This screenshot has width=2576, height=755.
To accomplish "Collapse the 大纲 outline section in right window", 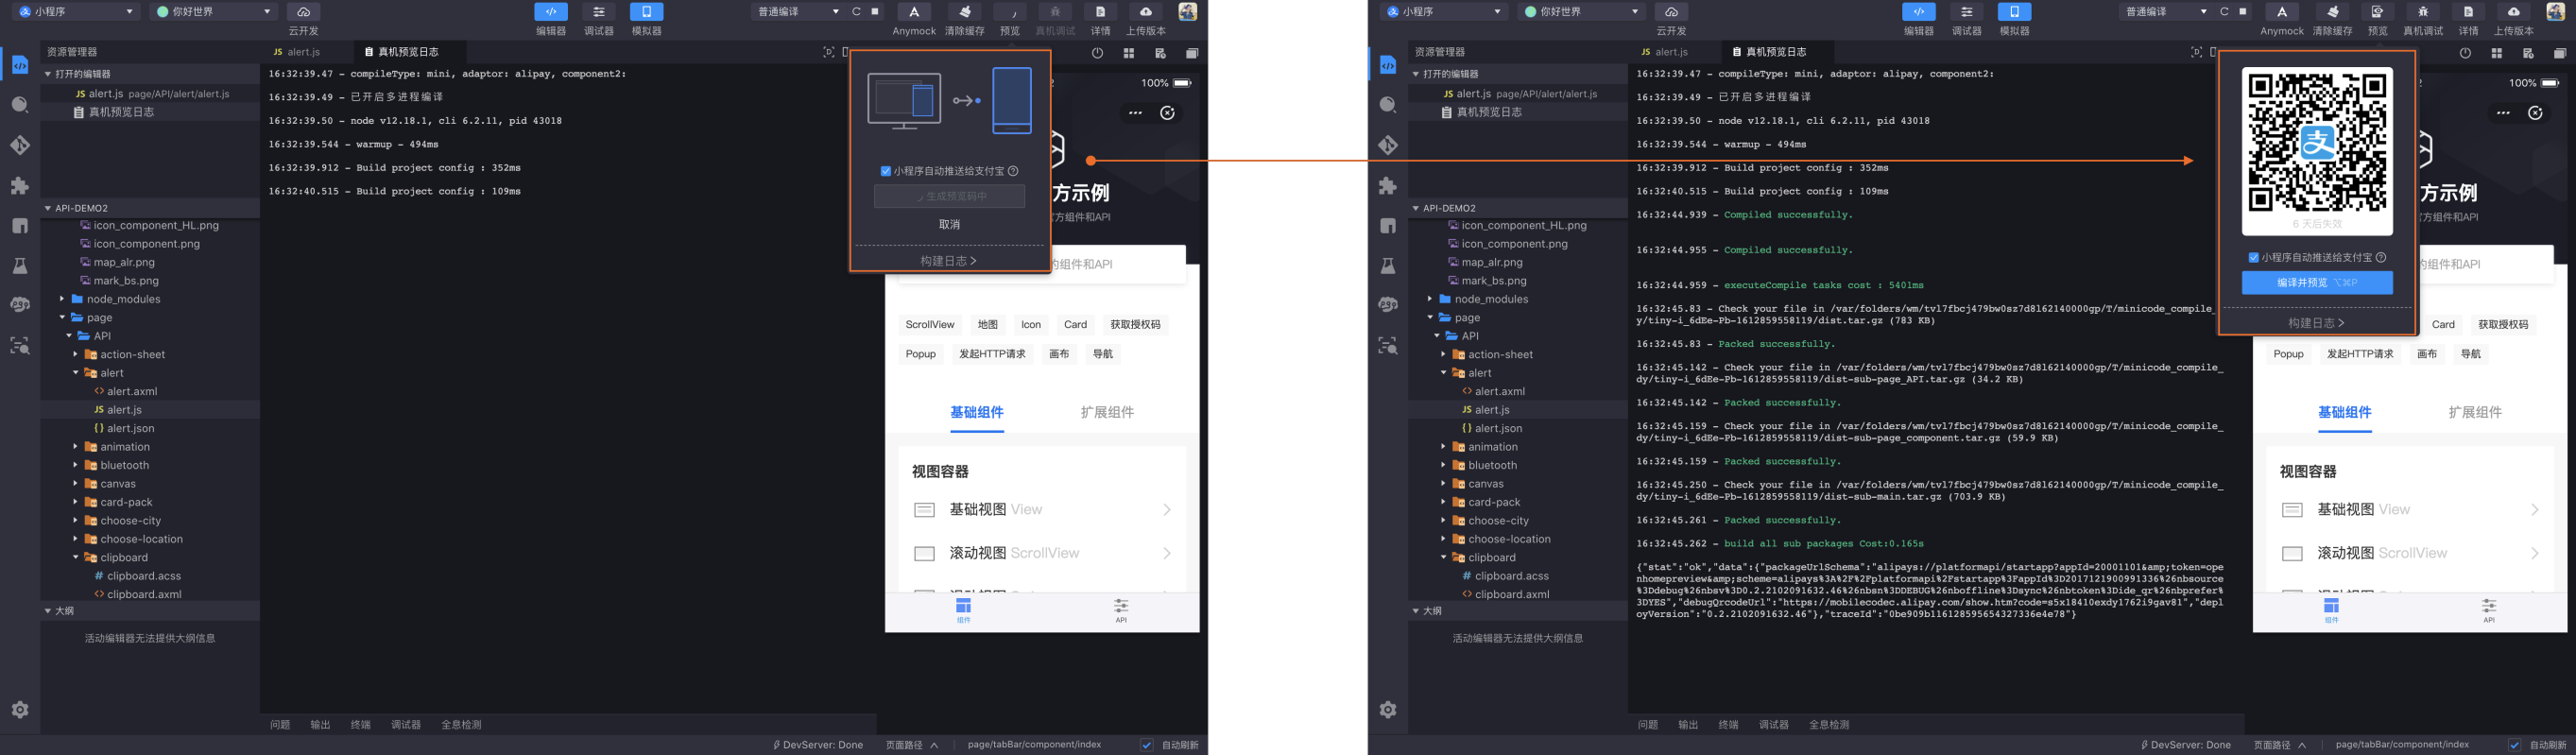I will pos(1518,610).
